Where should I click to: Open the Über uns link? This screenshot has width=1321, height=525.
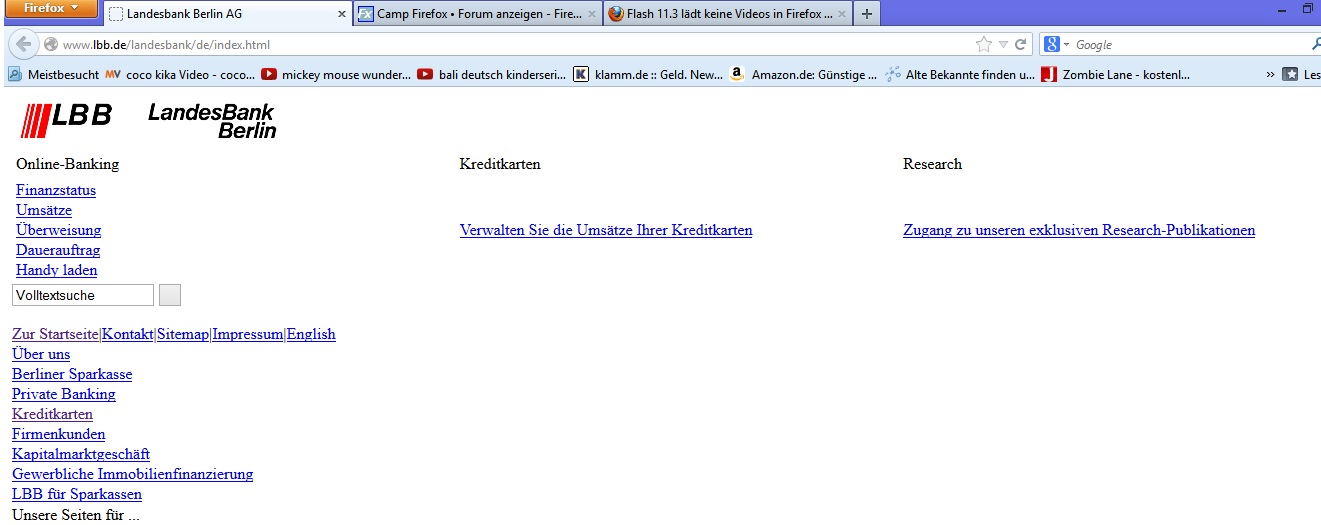[41, 354]
